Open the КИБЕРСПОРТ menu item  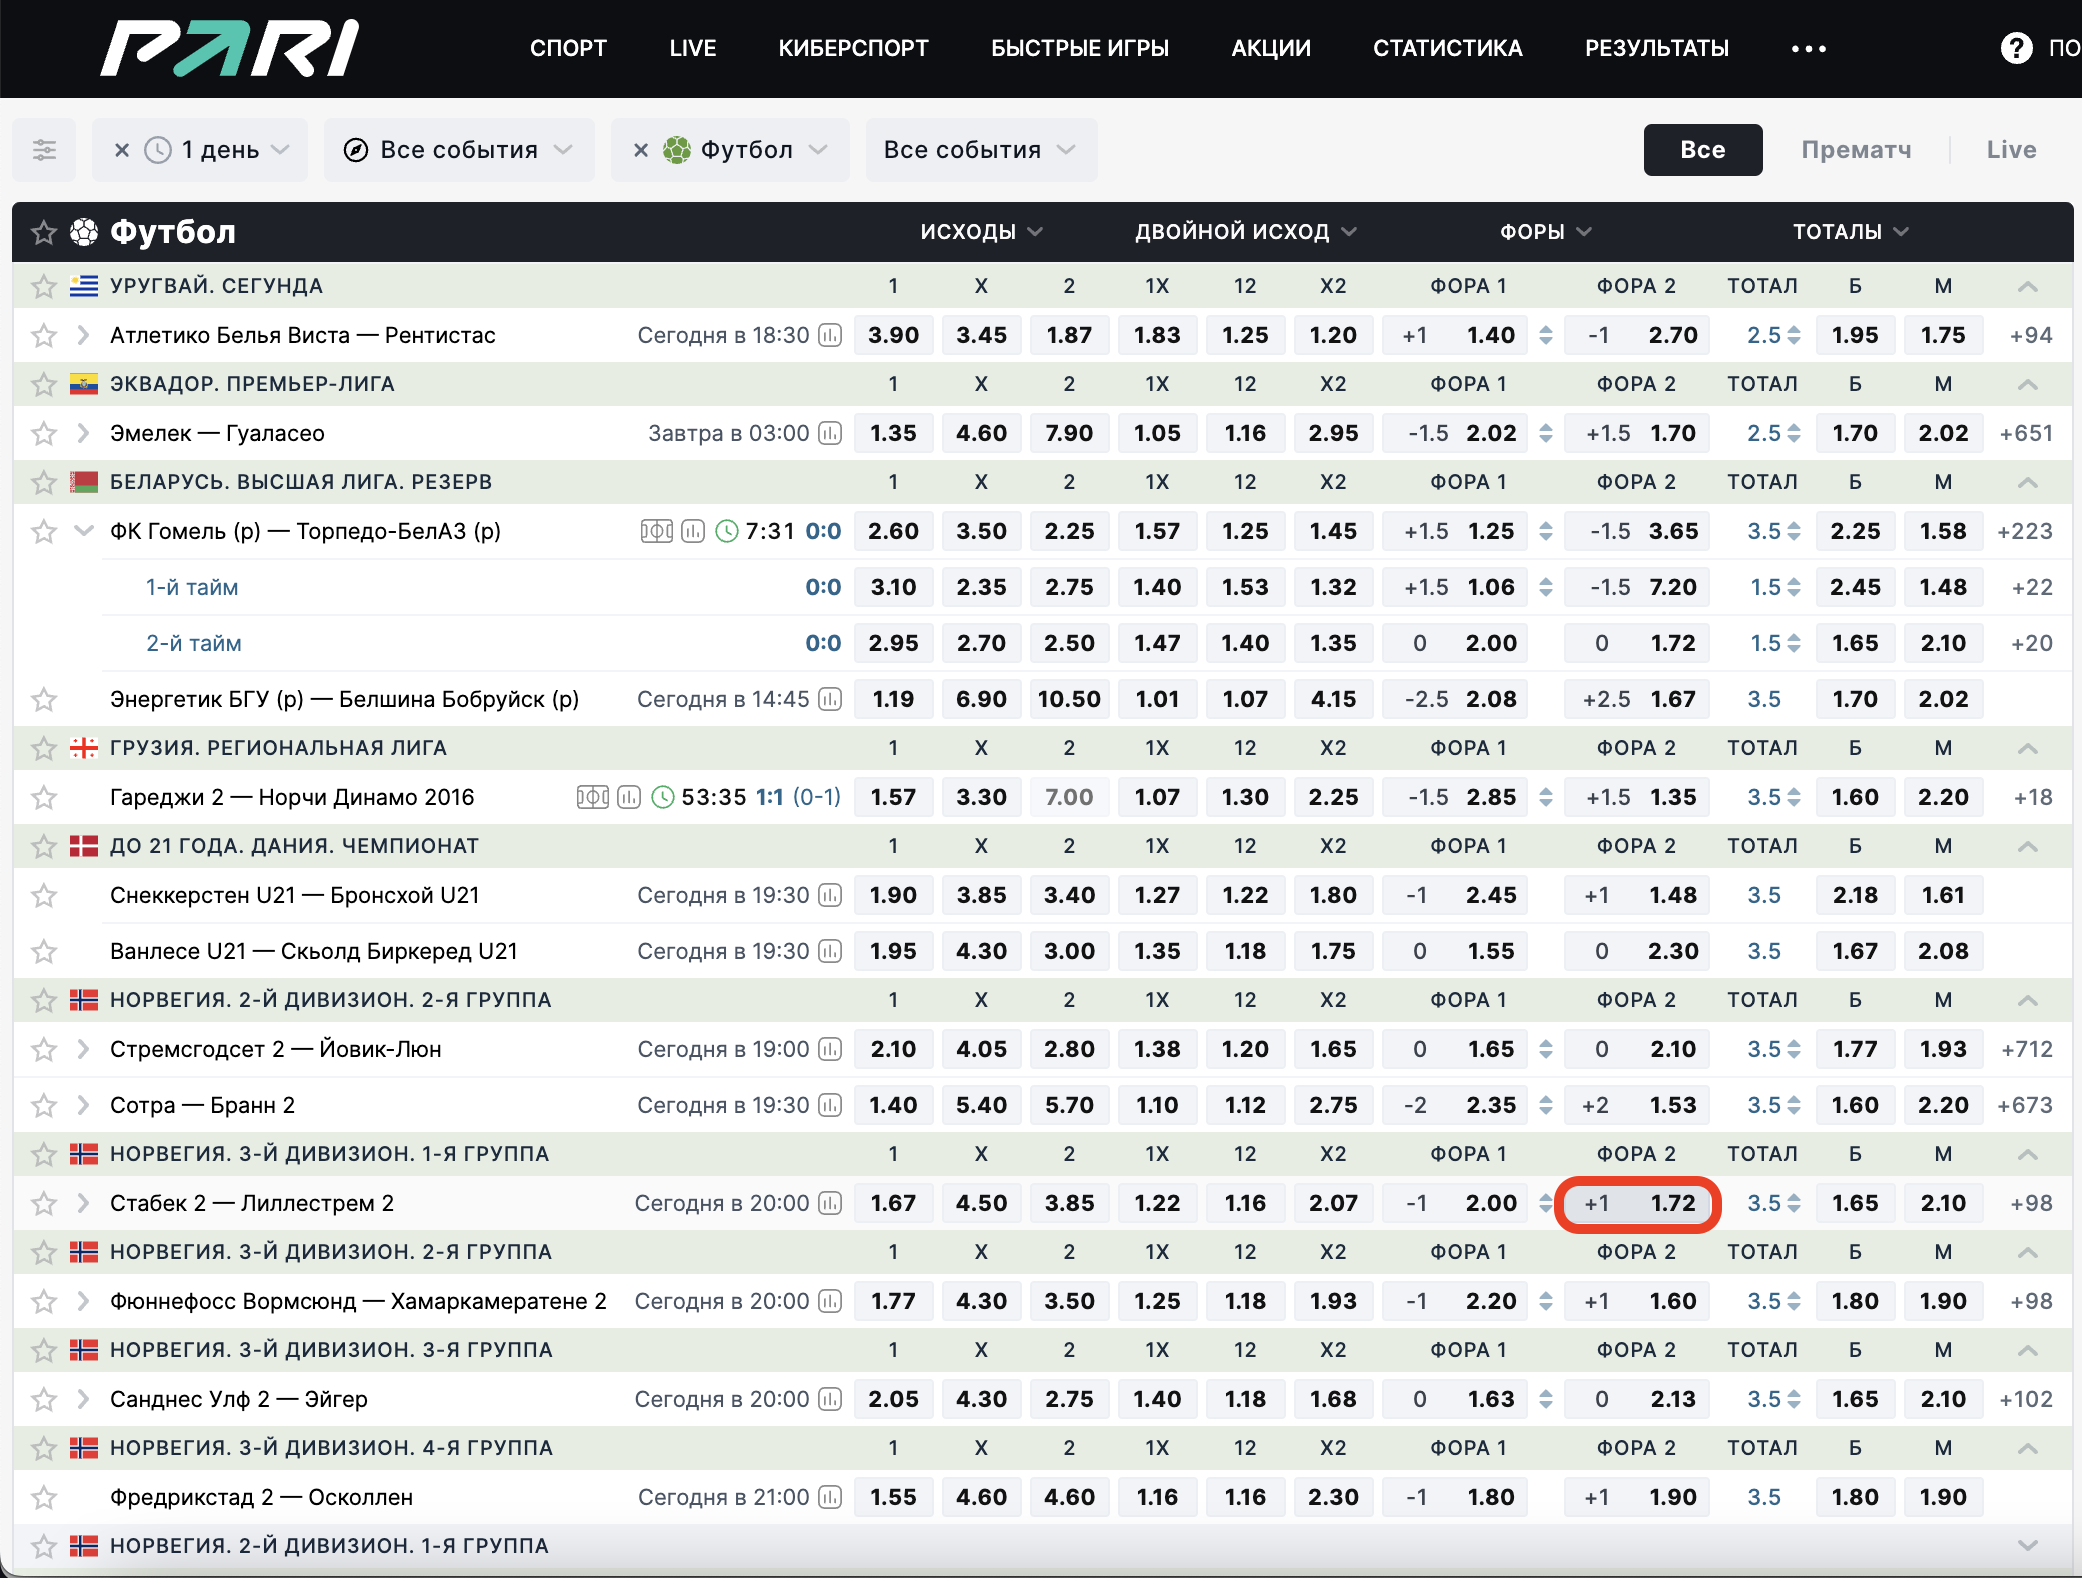(853, 48)
